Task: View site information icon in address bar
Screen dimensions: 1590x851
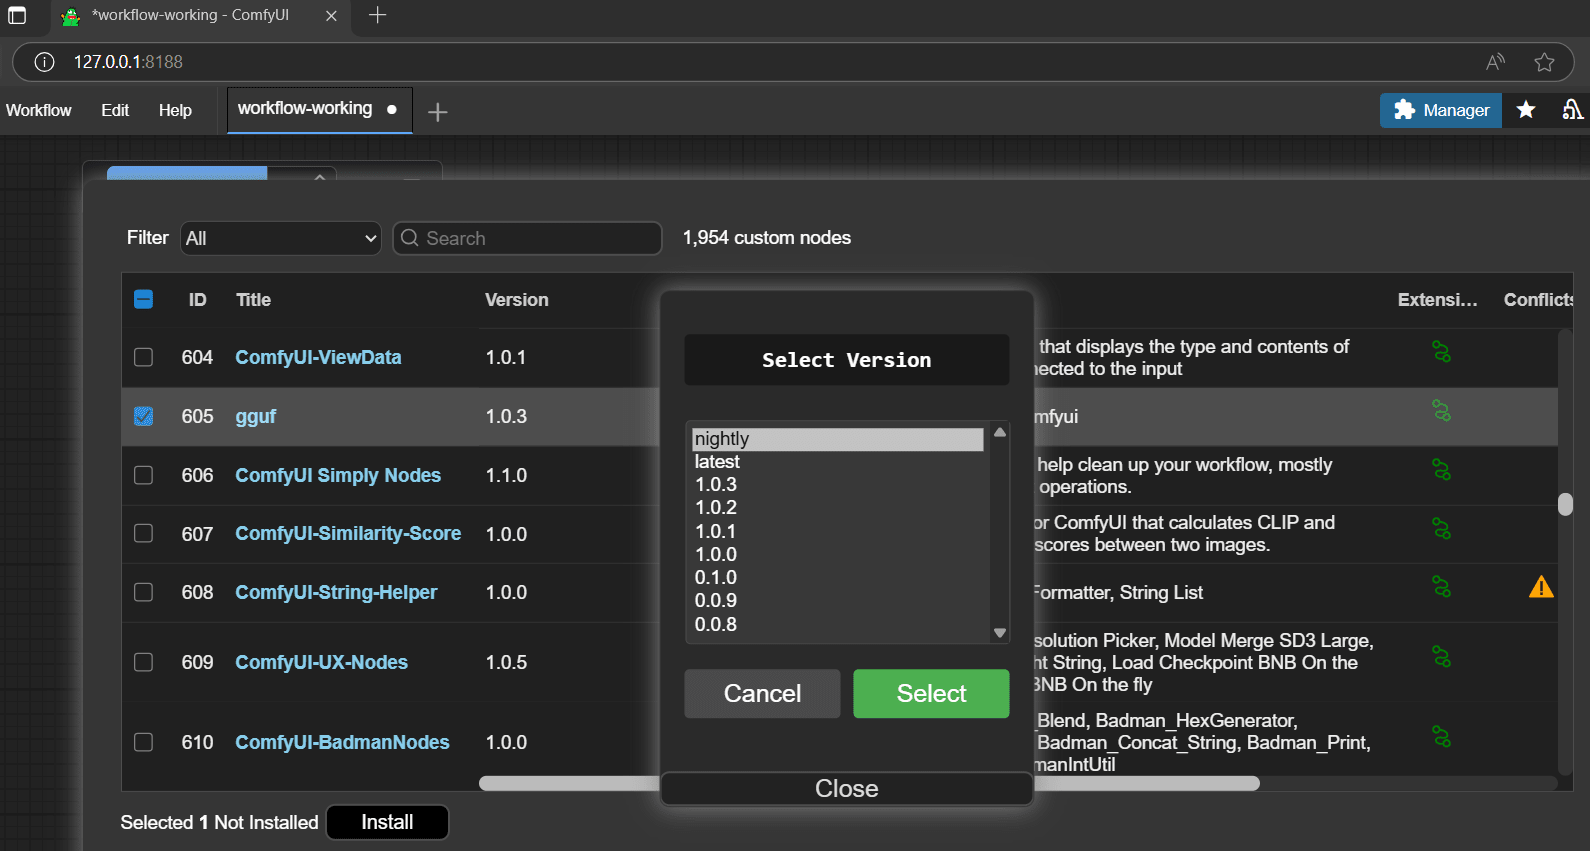Action: 44,62
